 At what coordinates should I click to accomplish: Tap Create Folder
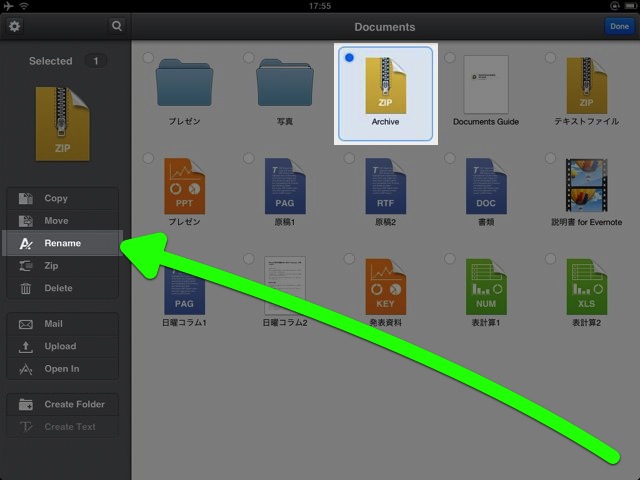point(62,404)
